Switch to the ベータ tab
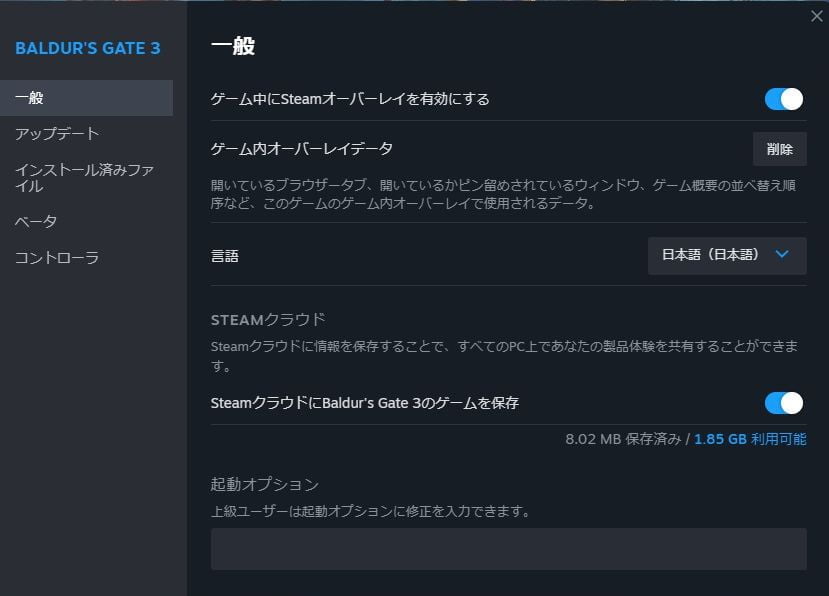This screenshot has width=829, height=596. click(36, 222)
